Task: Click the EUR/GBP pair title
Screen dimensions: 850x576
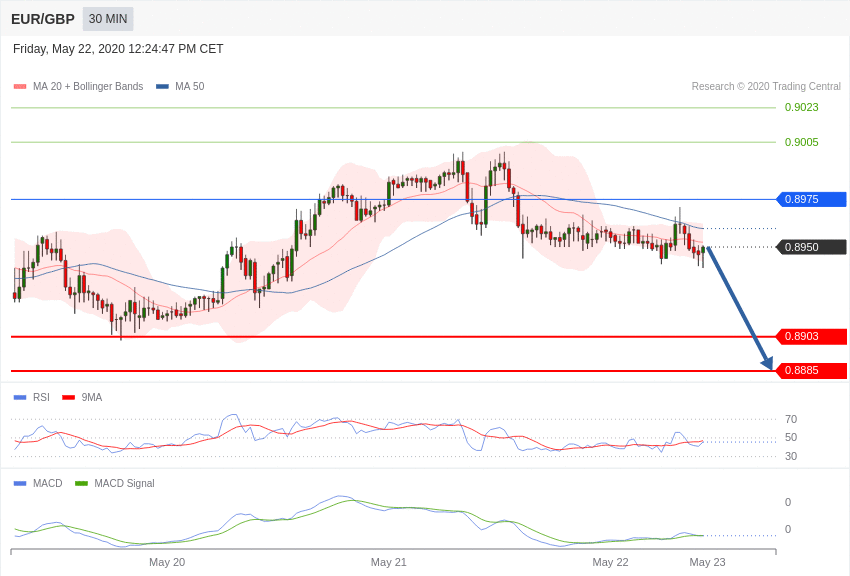Action: (x=43, y=20)
